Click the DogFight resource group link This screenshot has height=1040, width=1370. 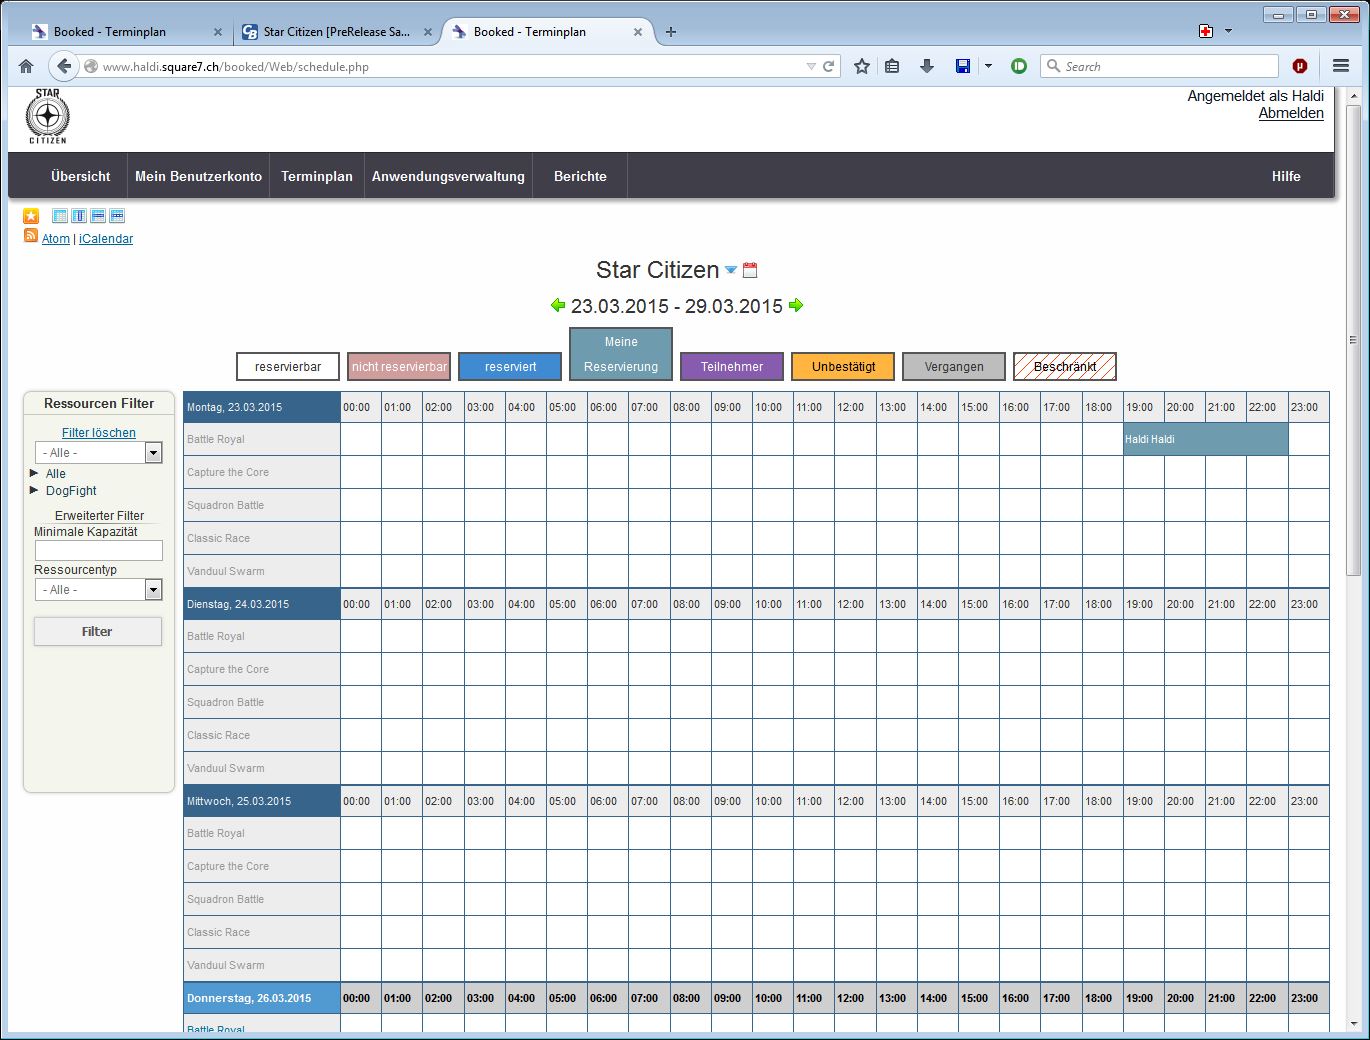coord(71,491)
